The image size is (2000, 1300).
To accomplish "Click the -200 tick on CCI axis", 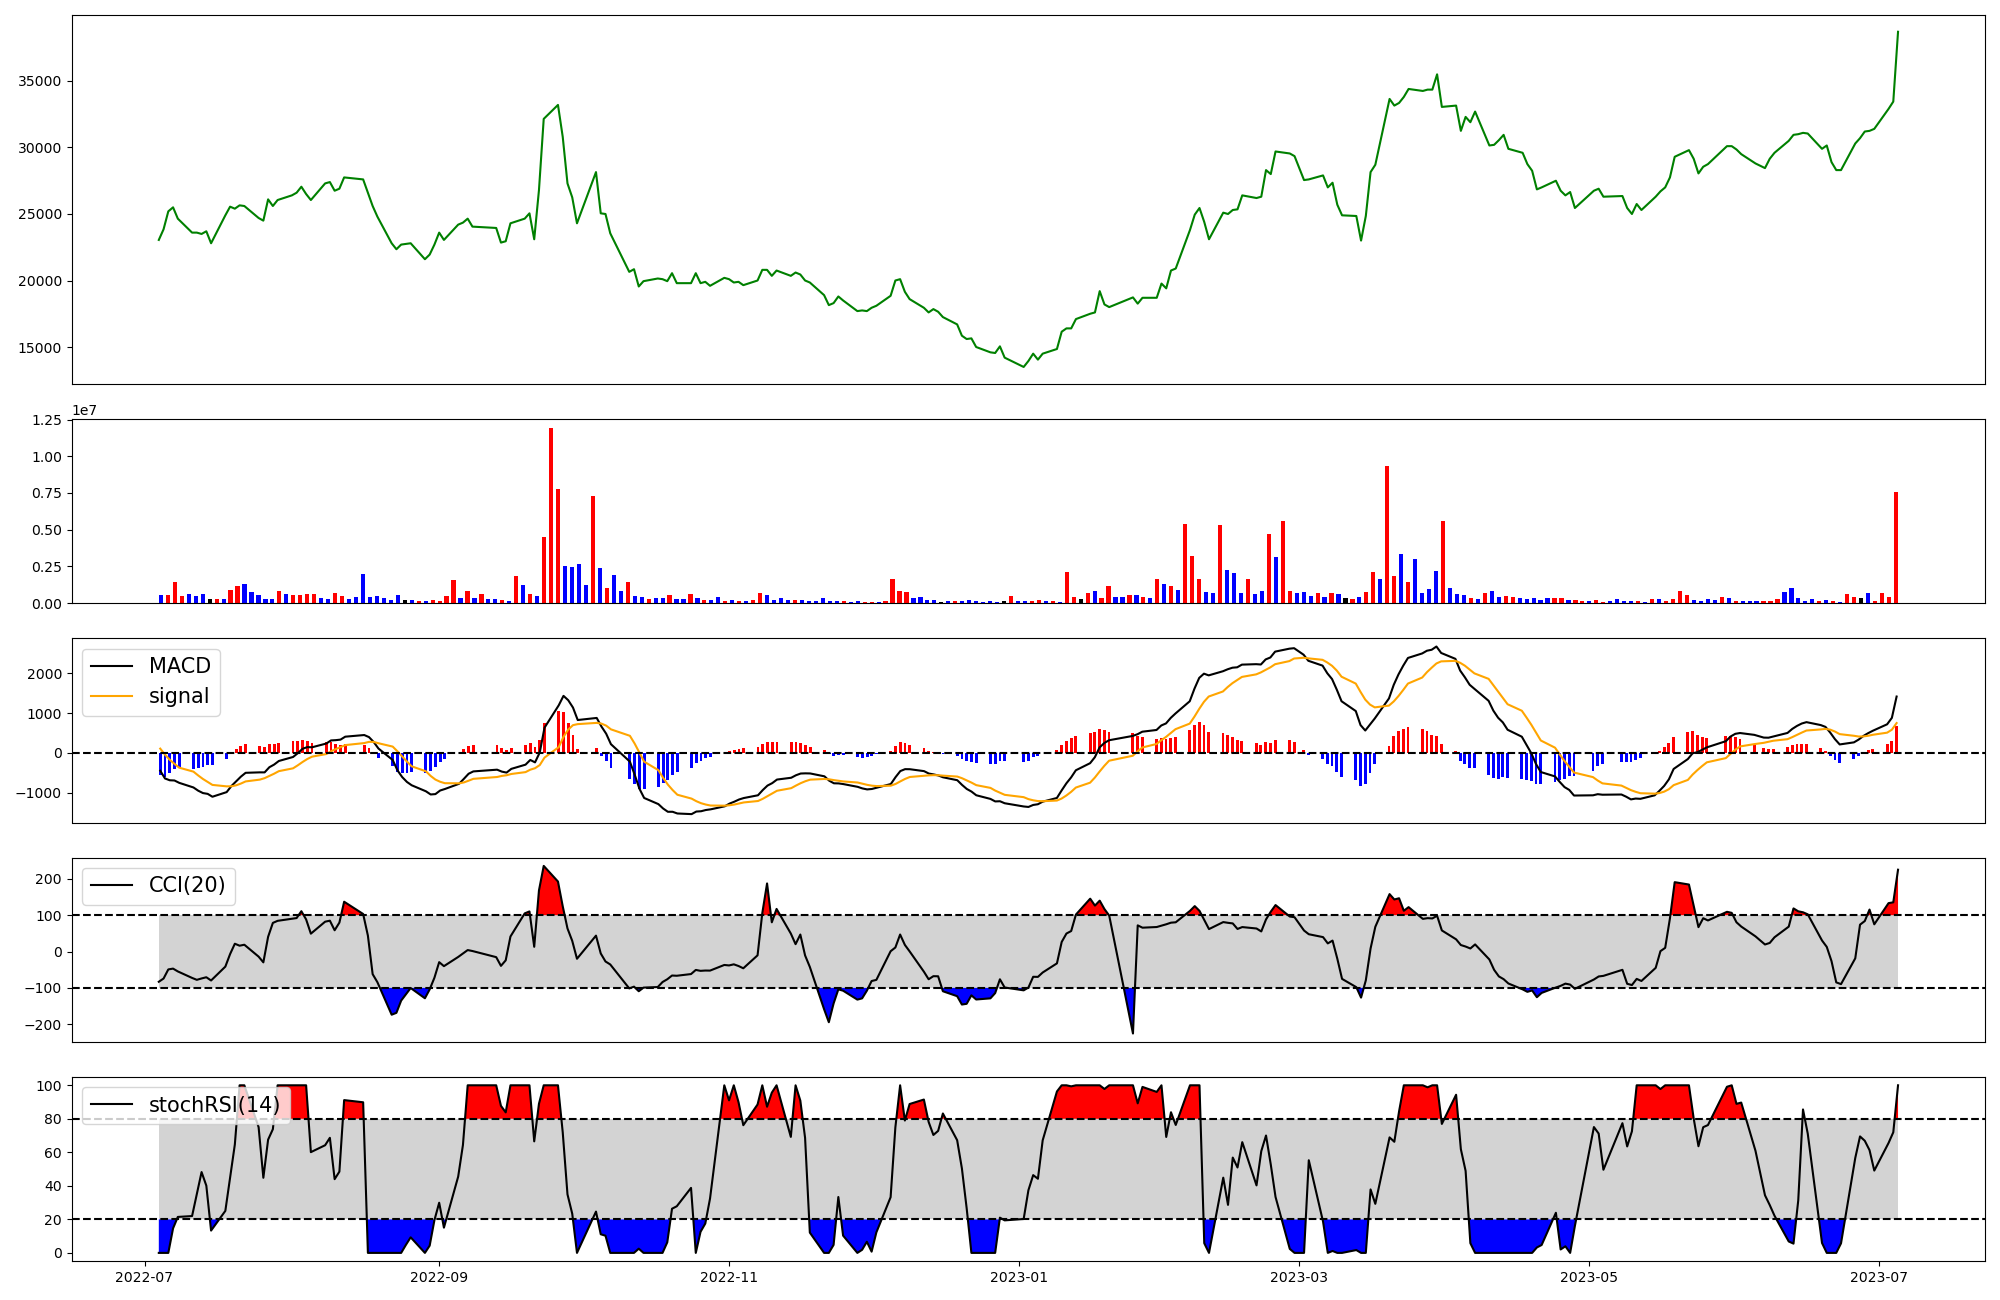I will click(x=43, y=1025).
